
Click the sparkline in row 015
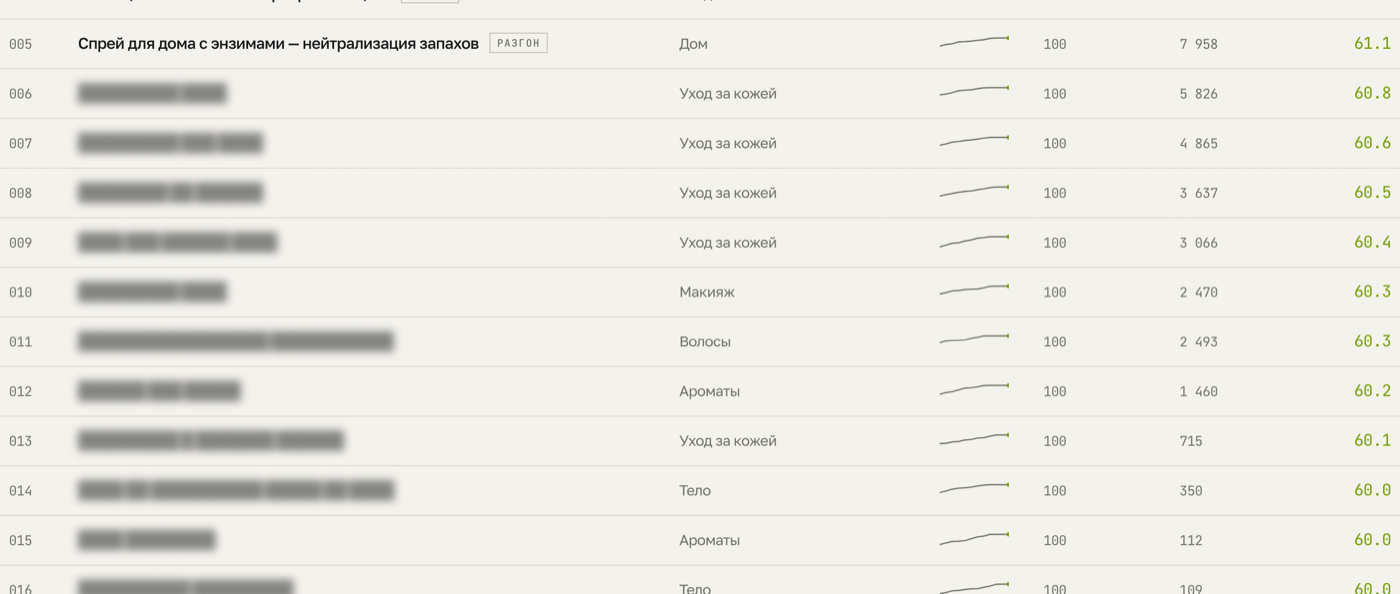point(974,538)
